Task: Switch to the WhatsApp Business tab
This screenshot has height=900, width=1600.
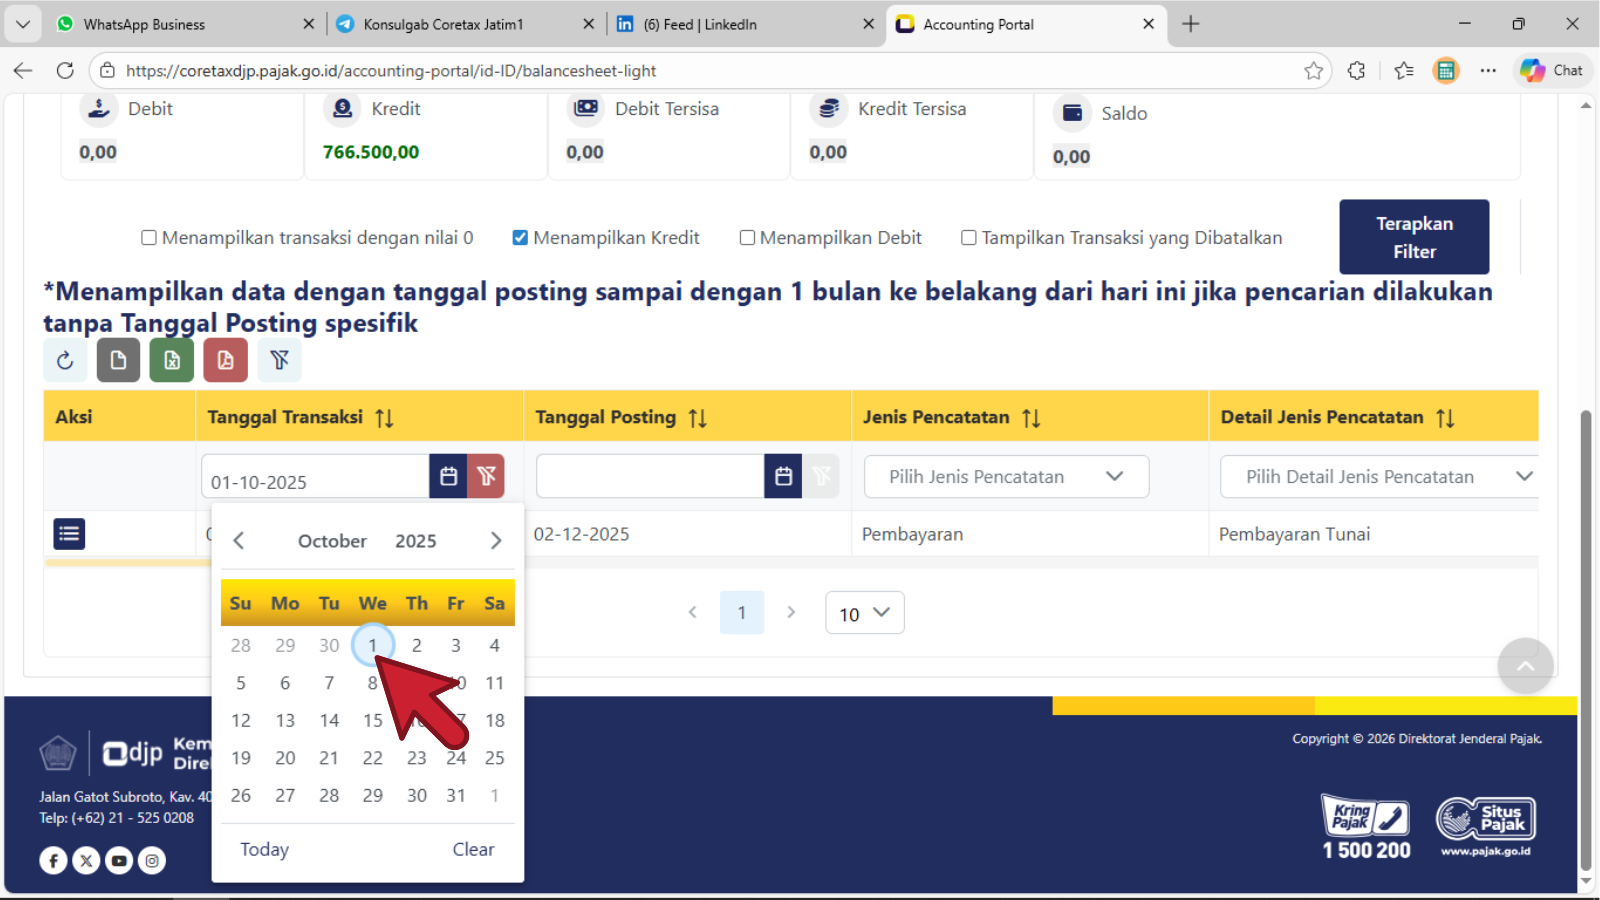Action: (144, 24)
